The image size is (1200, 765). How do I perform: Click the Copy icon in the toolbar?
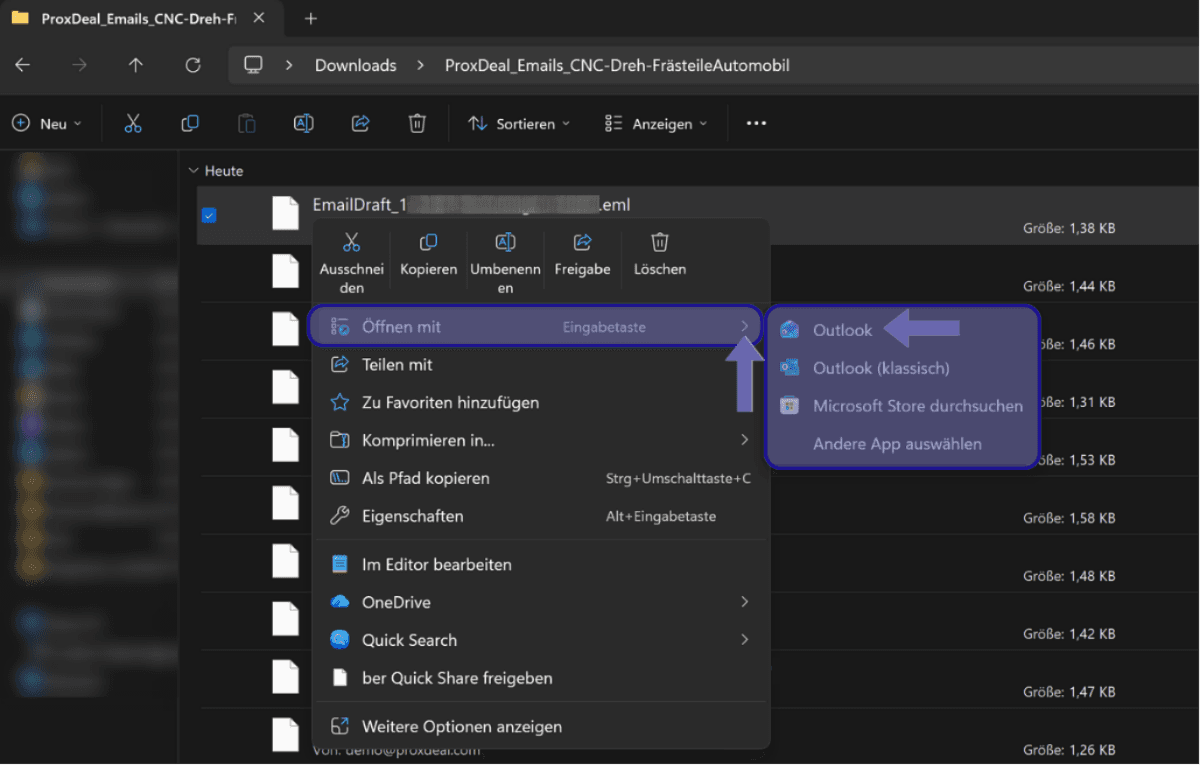coord(190,123)
